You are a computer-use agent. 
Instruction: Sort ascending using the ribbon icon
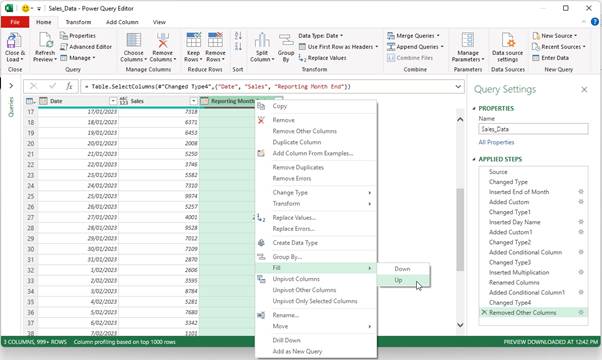point(238,36)
